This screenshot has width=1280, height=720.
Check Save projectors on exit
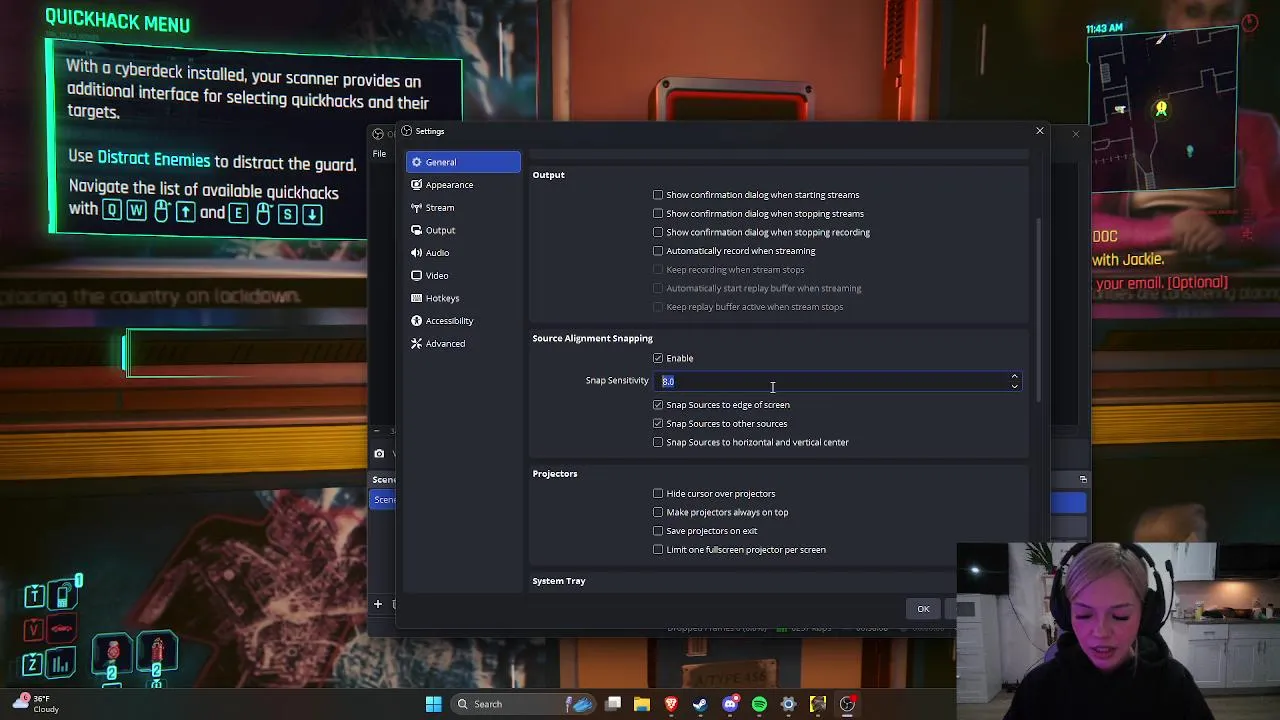point(658,531)
